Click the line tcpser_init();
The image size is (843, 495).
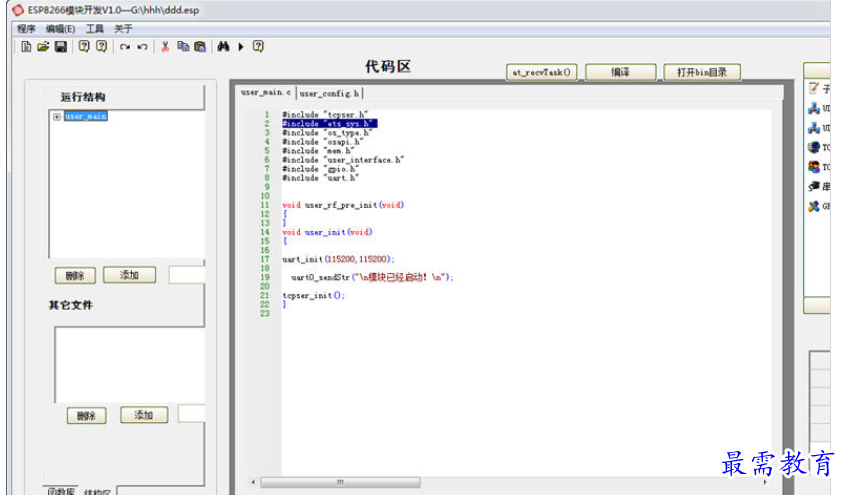pyautogui.click(x=313, y=296)
